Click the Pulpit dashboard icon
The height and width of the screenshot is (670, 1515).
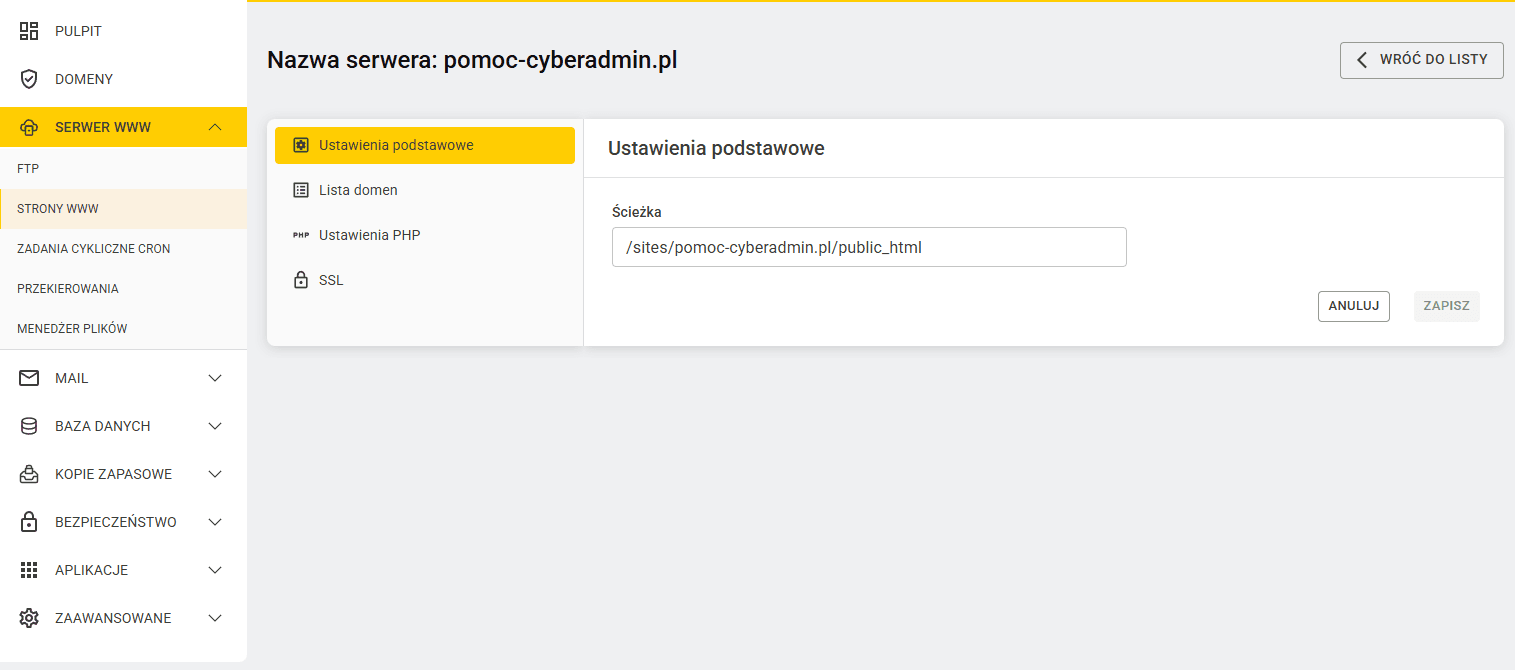[29, 31]
